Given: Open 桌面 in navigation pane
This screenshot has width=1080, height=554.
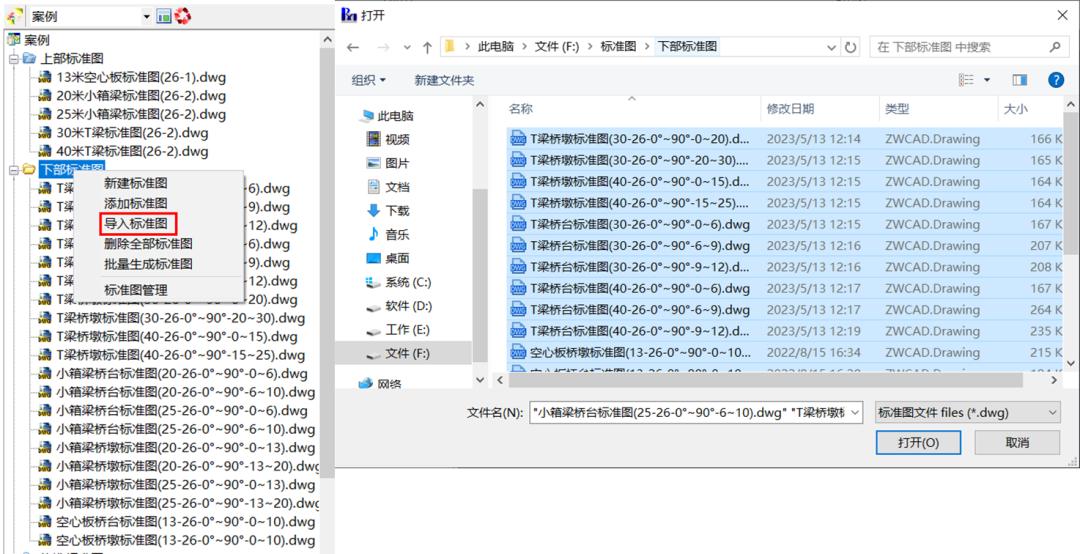Looking at the screenshot, I should coord(398,258).
